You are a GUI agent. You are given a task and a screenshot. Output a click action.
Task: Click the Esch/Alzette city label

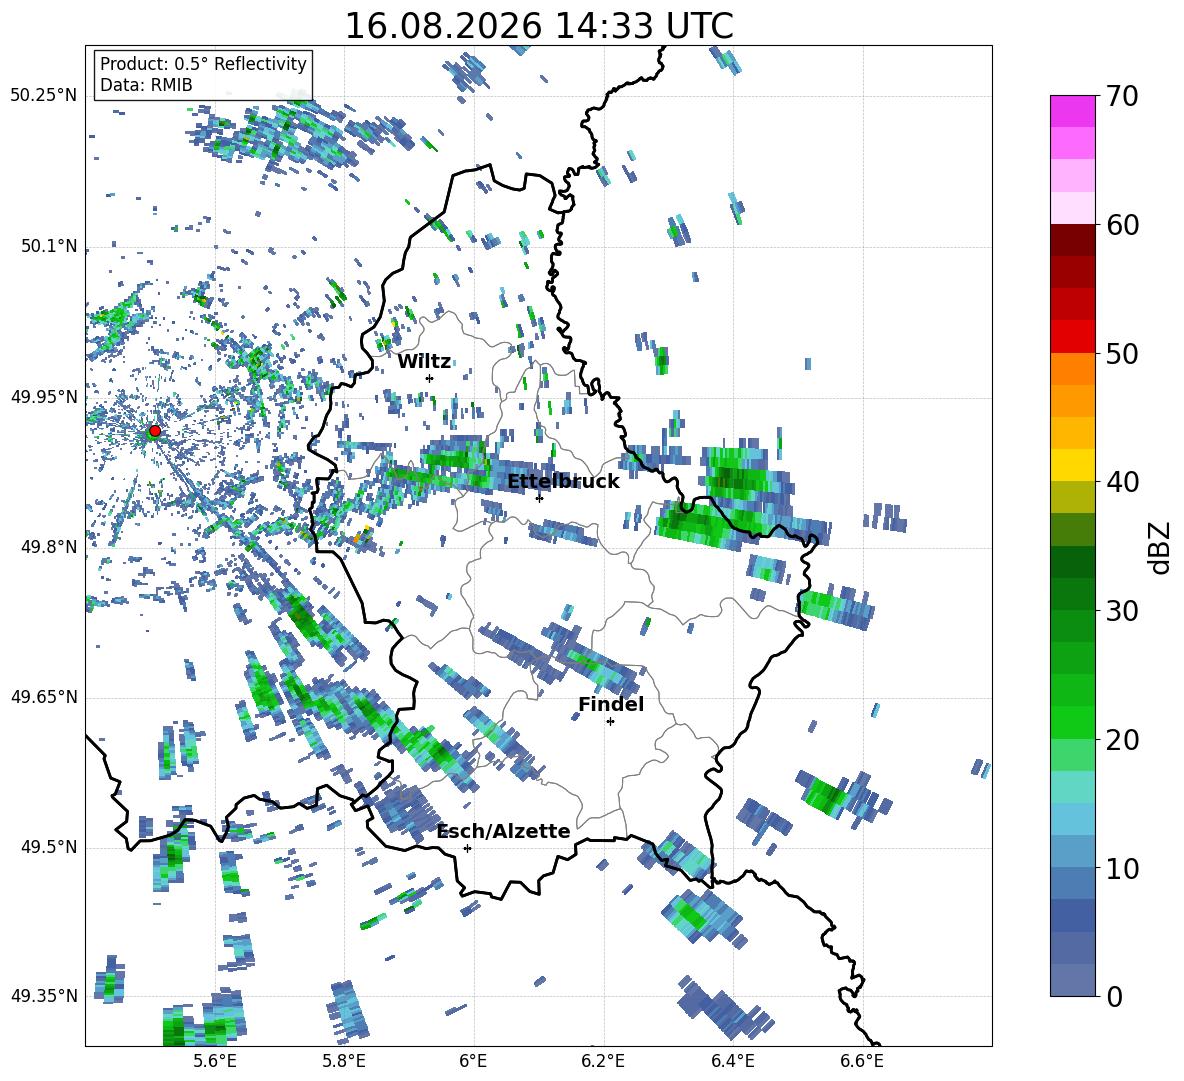tap(504, 831)
